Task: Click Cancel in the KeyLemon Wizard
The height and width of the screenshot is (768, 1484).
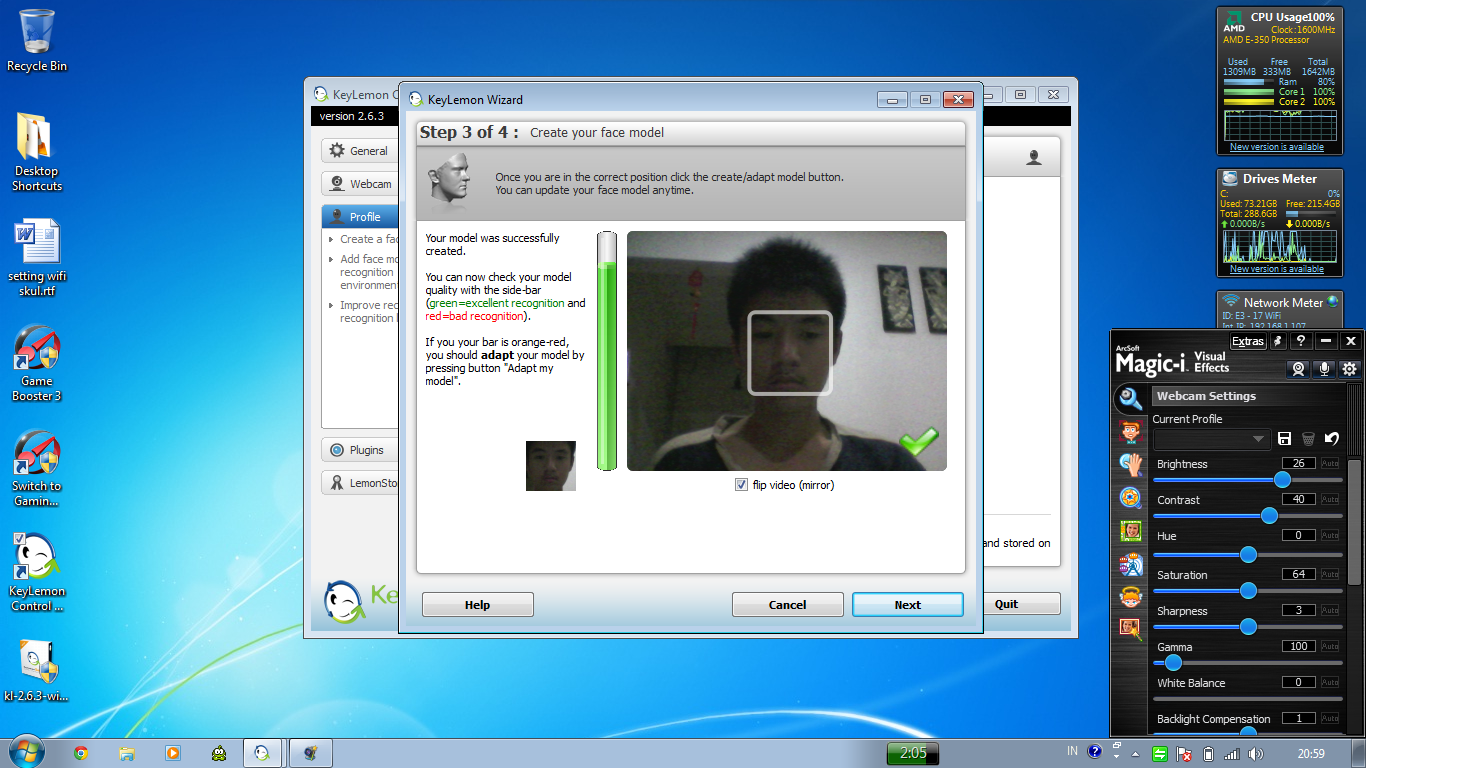Action: 788,605
